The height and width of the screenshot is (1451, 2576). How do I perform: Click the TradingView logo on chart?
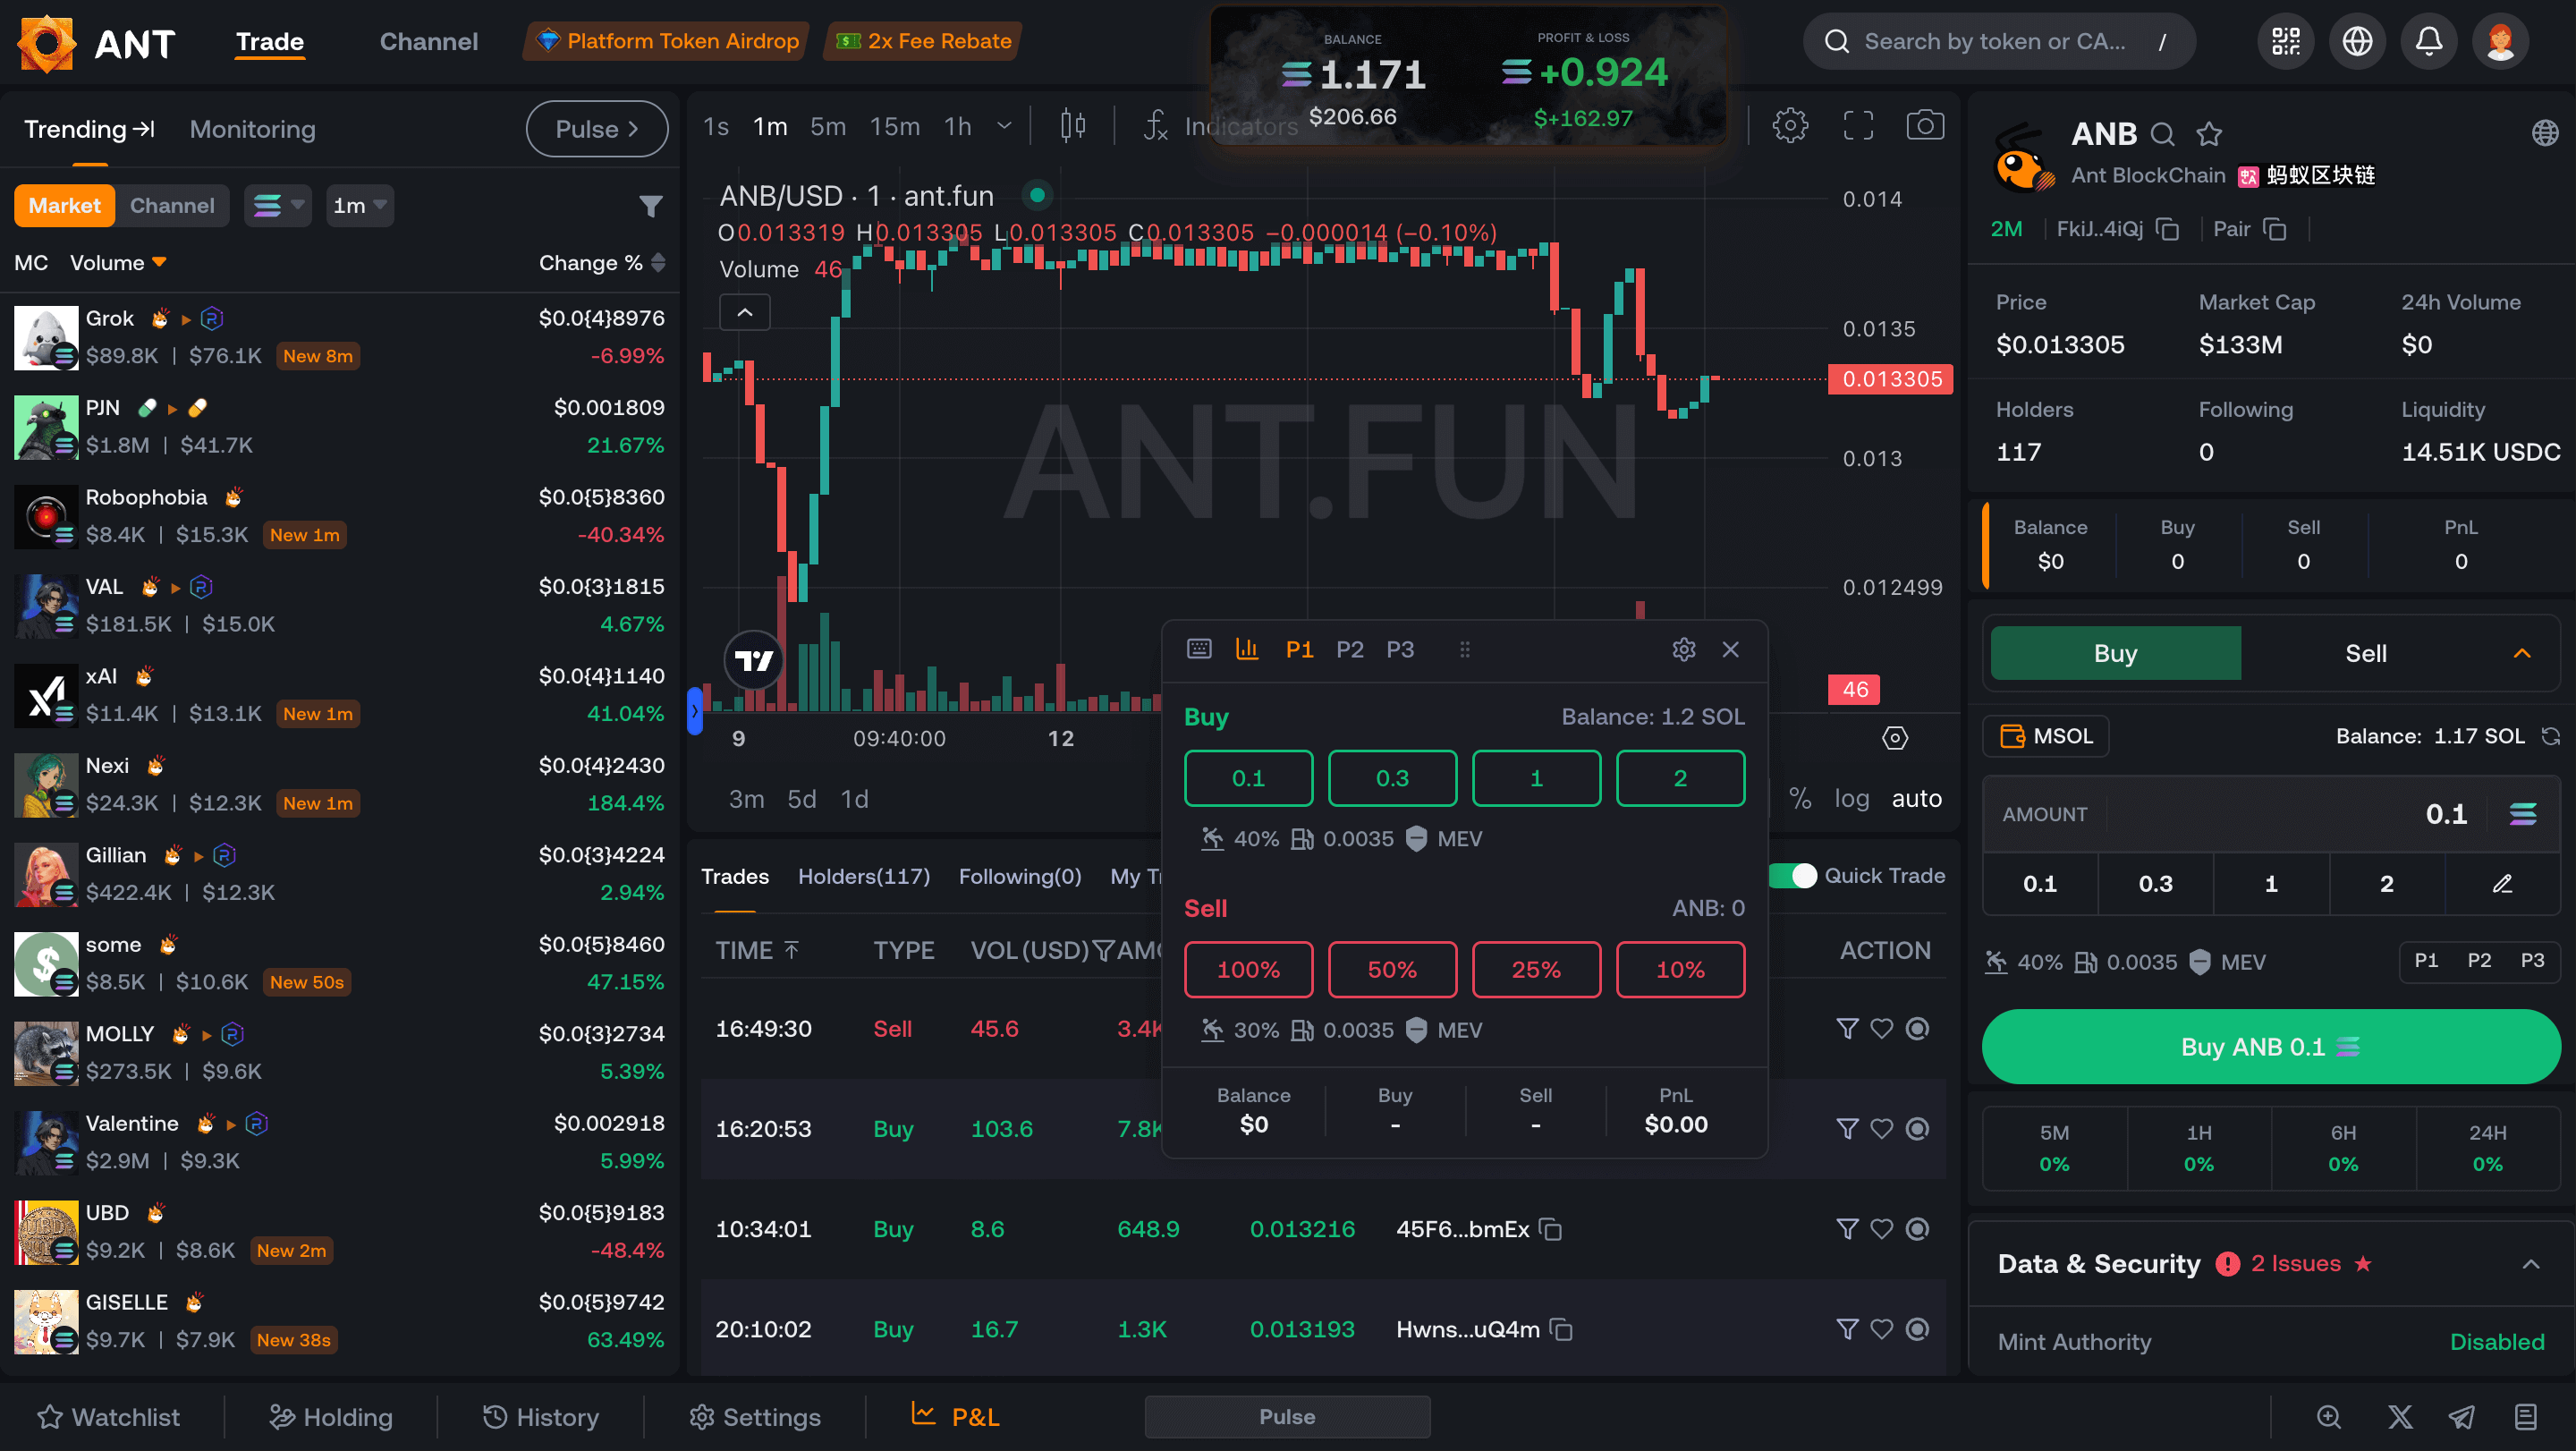pos(754,660)
